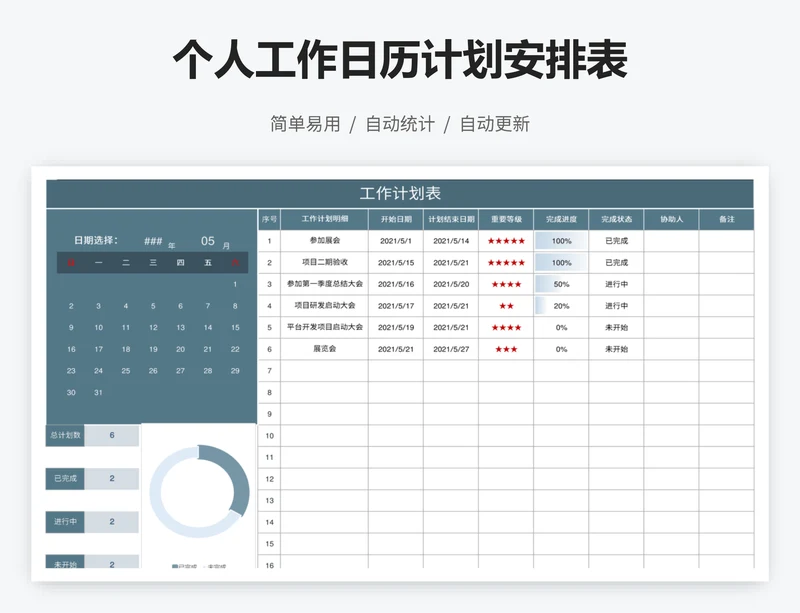Select day 21 in the calendar

[208, 349]
